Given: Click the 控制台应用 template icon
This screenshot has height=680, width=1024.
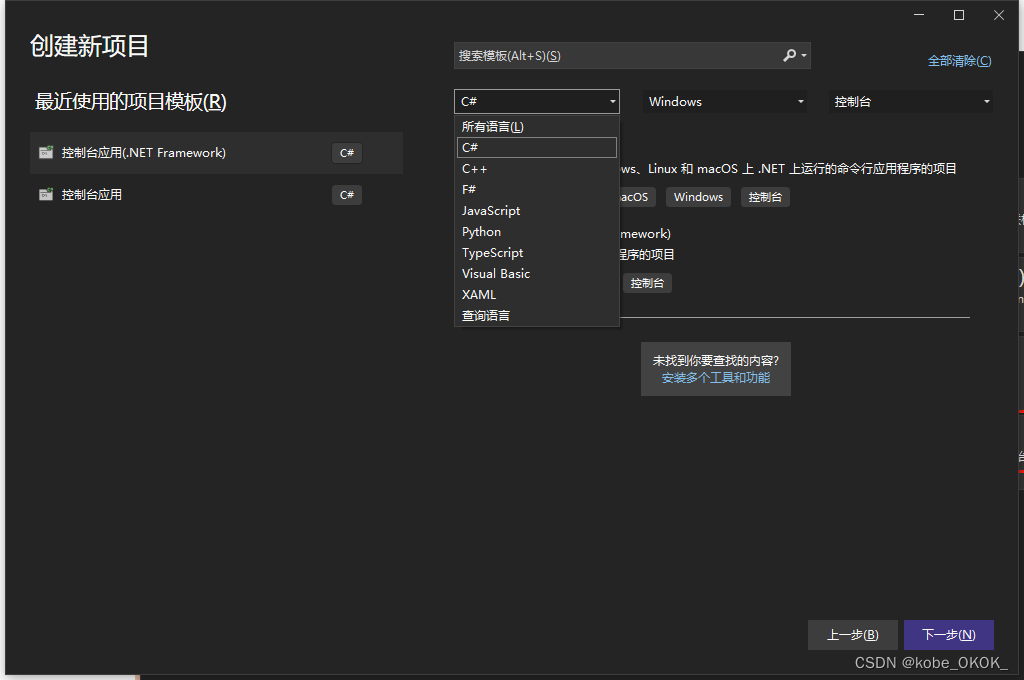Looking at the screenshot, I should click(x=46, y=194).
